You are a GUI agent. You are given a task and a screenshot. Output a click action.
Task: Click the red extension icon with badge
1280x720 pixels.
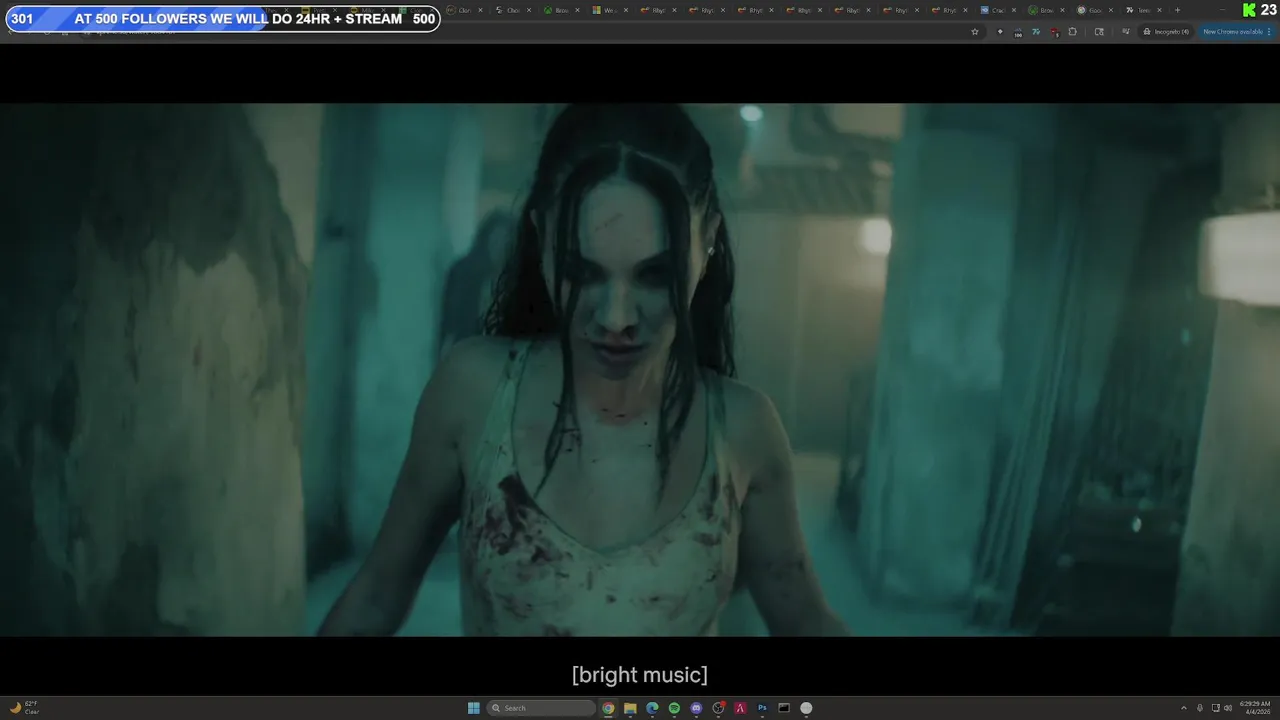click(x=1054, y=31)
